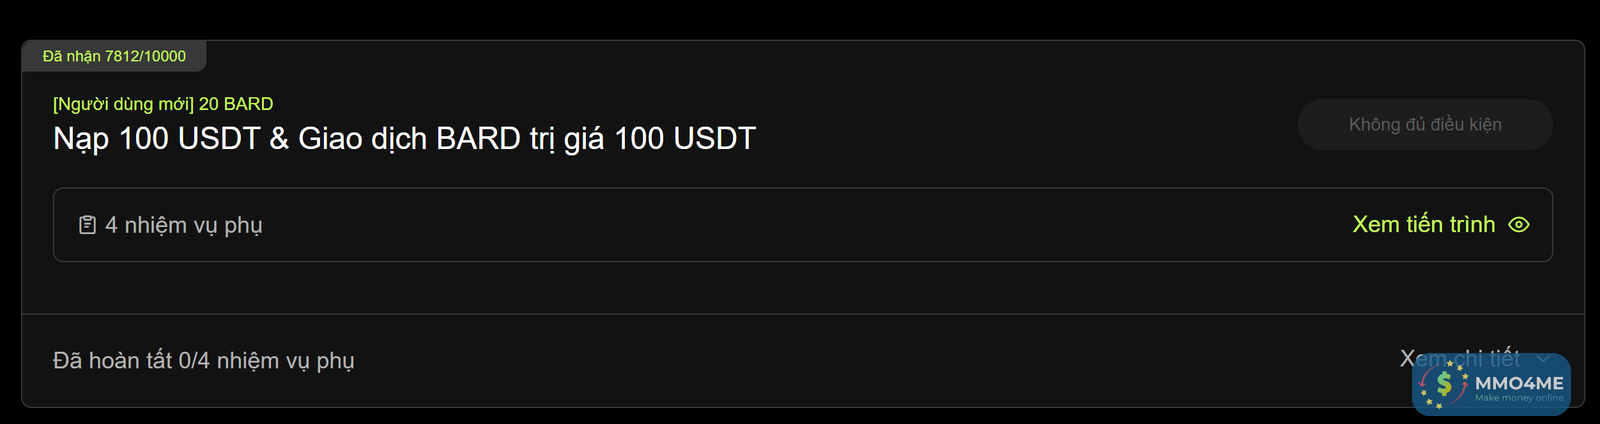Image resolution: width=1600 pixels, height=424 pixels.
Task: Expand the chevron arrow beside Xem chi tiết
Action: (1543, 359)
